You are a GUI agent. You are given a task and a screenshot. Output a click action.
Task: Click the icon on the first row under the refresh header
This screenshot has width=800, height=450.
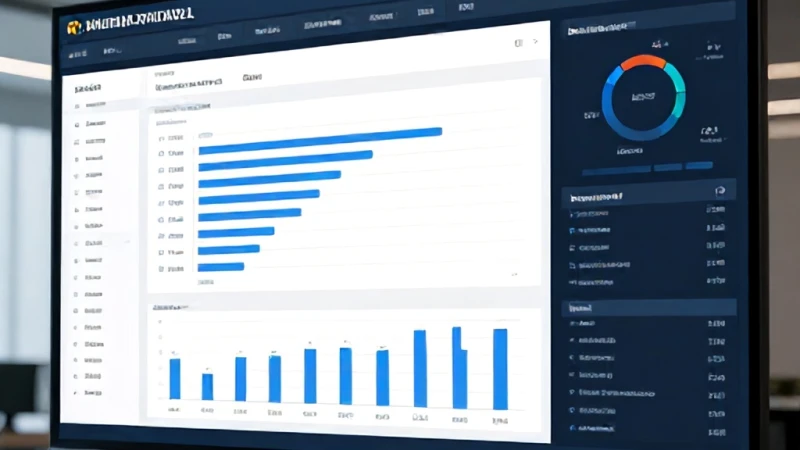pyautogui.click(x=571, y=215)
